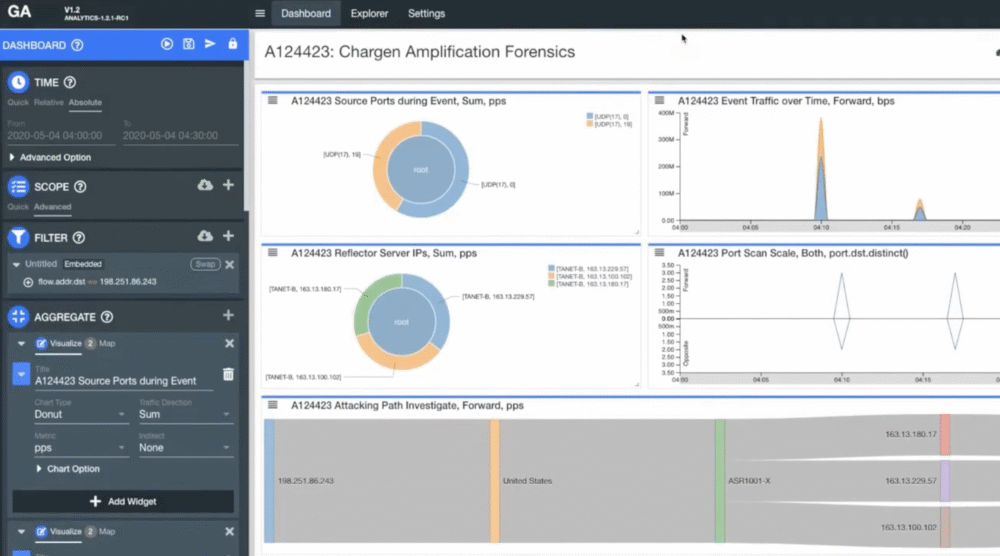This screenshot has width=1000, height=556.
Task: Delete the Source Ports widget with trash icon
Action: coord(228,374)
